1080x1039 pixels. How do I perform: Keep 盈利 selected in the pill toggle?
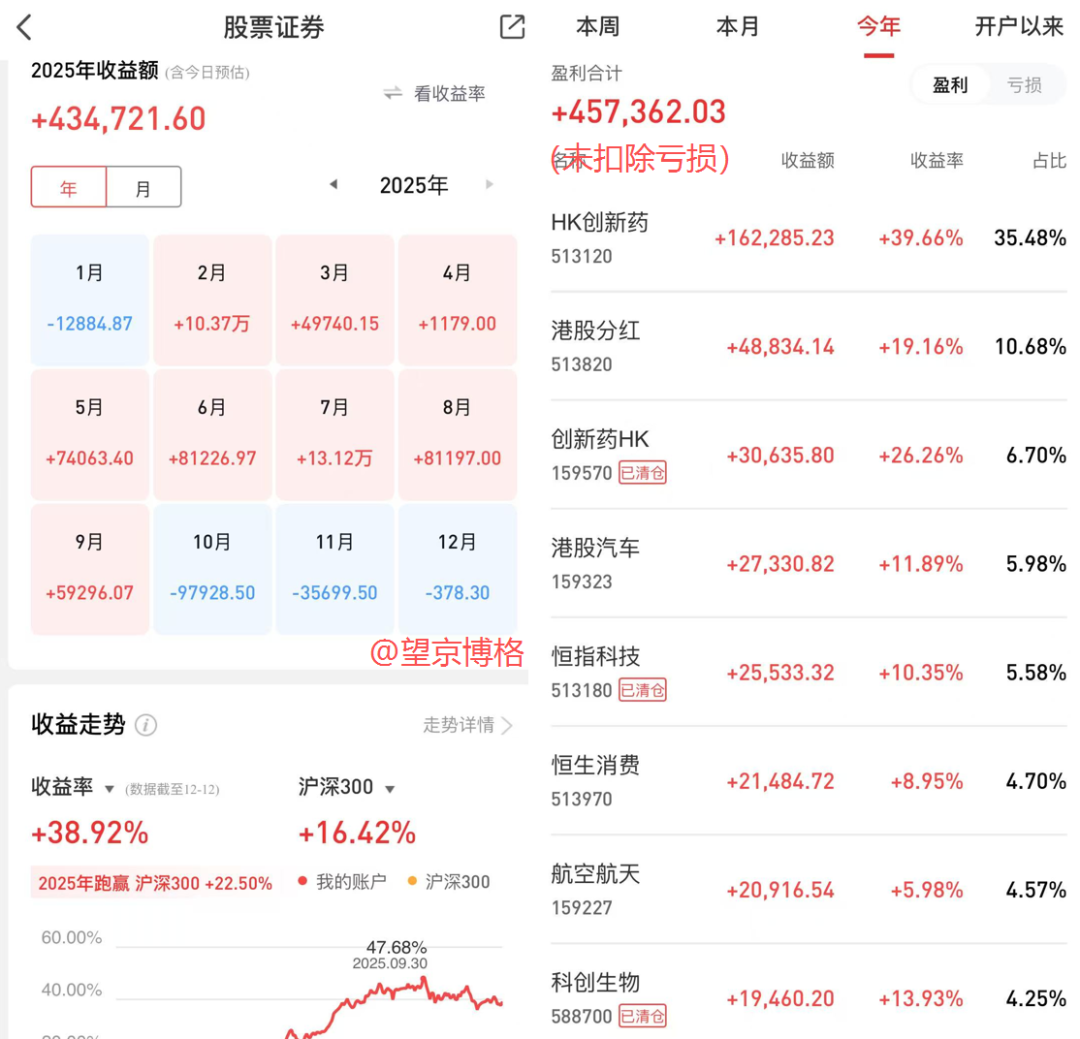pyautogui.click(x=950, y=85)
